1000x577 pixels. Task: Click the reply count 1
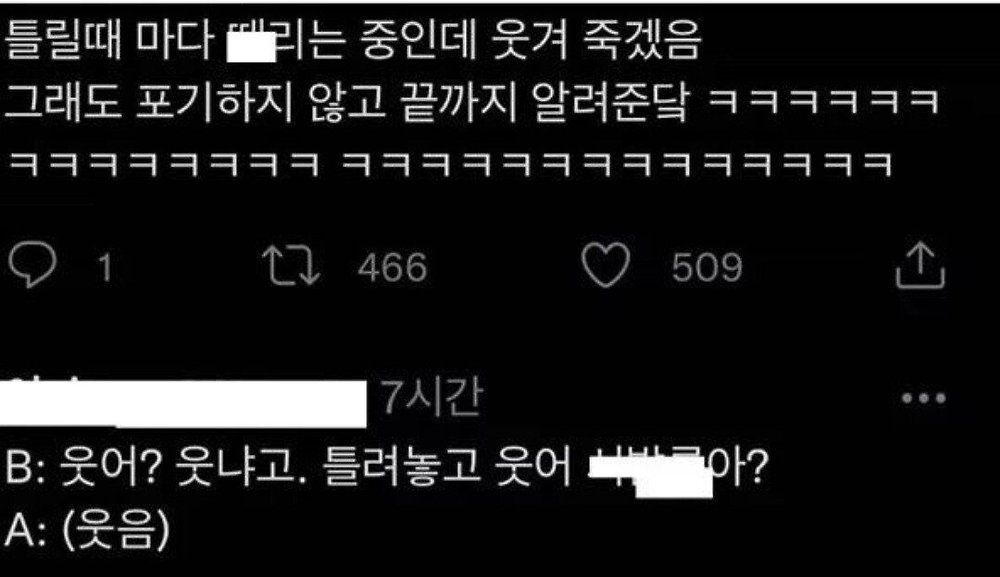click(106, 267)
